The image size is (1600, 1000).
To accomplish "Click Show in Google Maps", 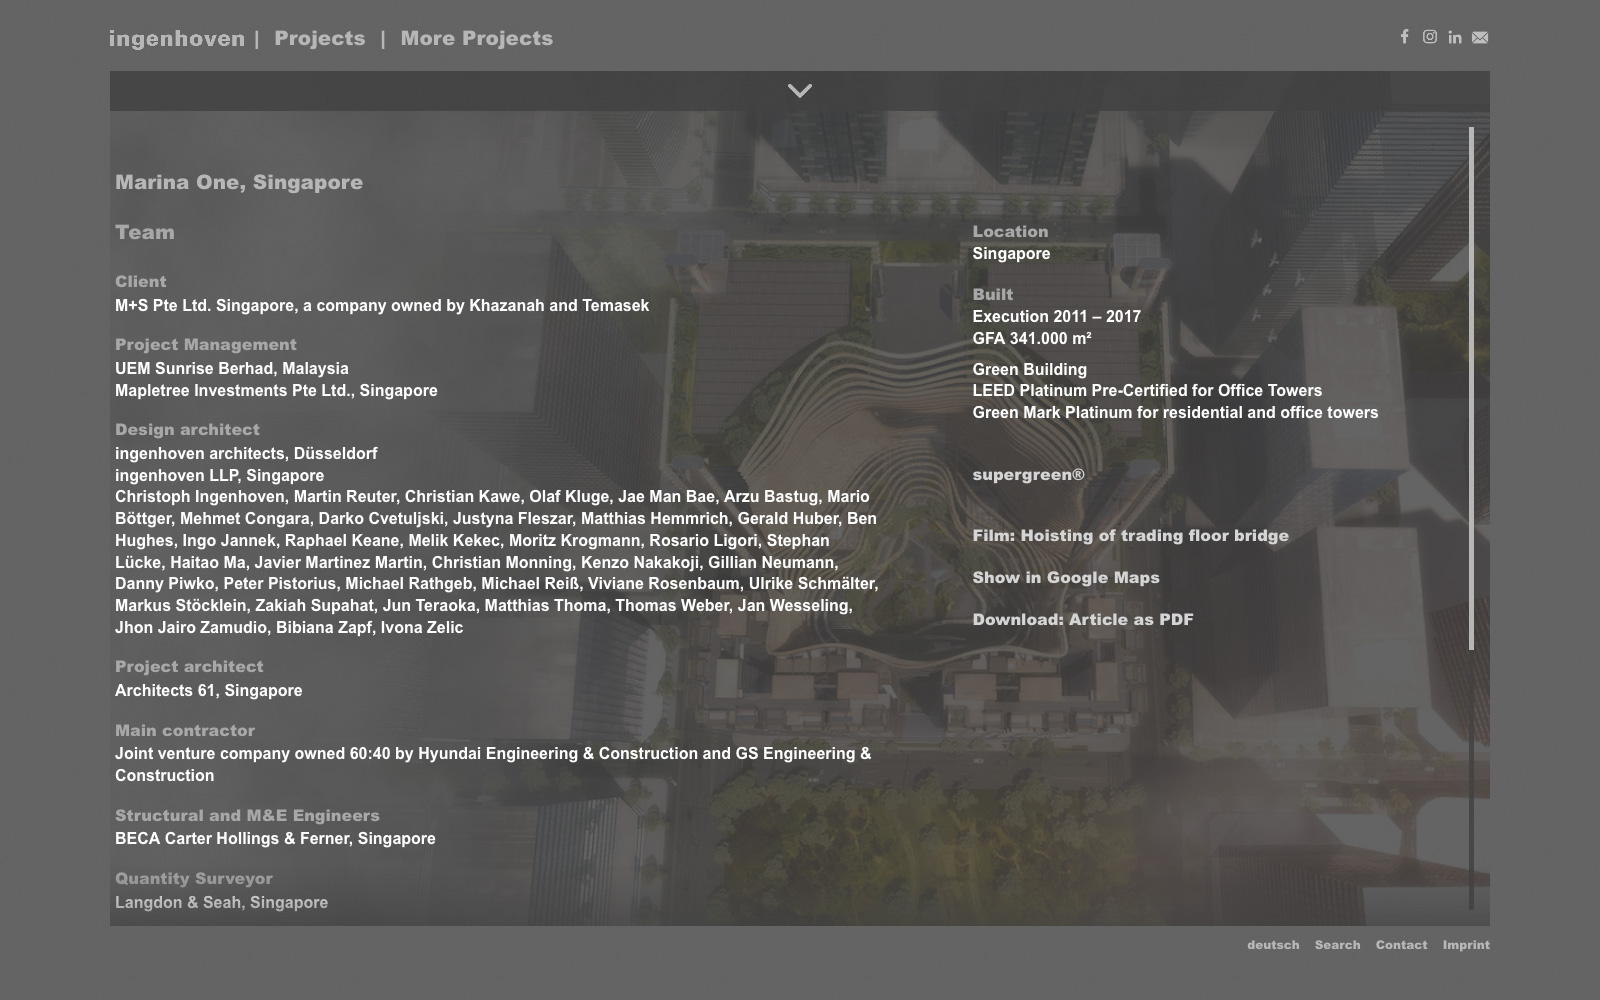I will (1066, 578).
